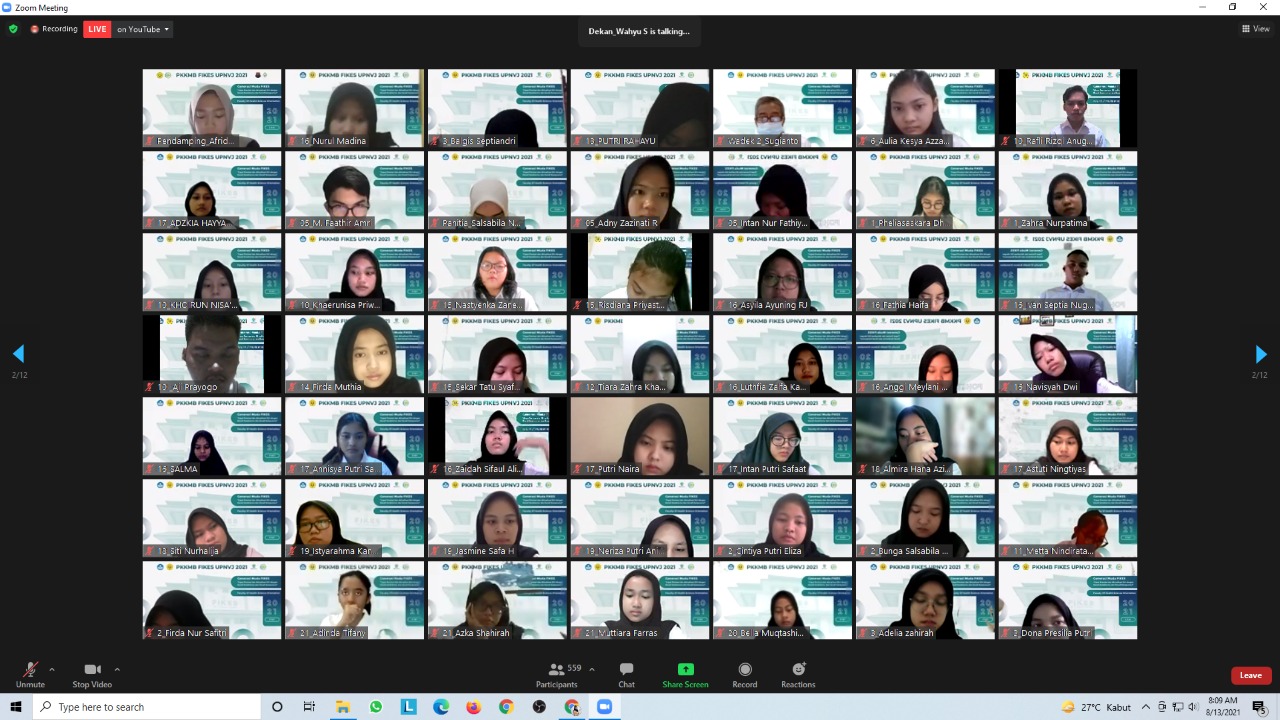Go to next gallery page
This screenshot has height=720, width=1280.
(x=1260, y=354)
